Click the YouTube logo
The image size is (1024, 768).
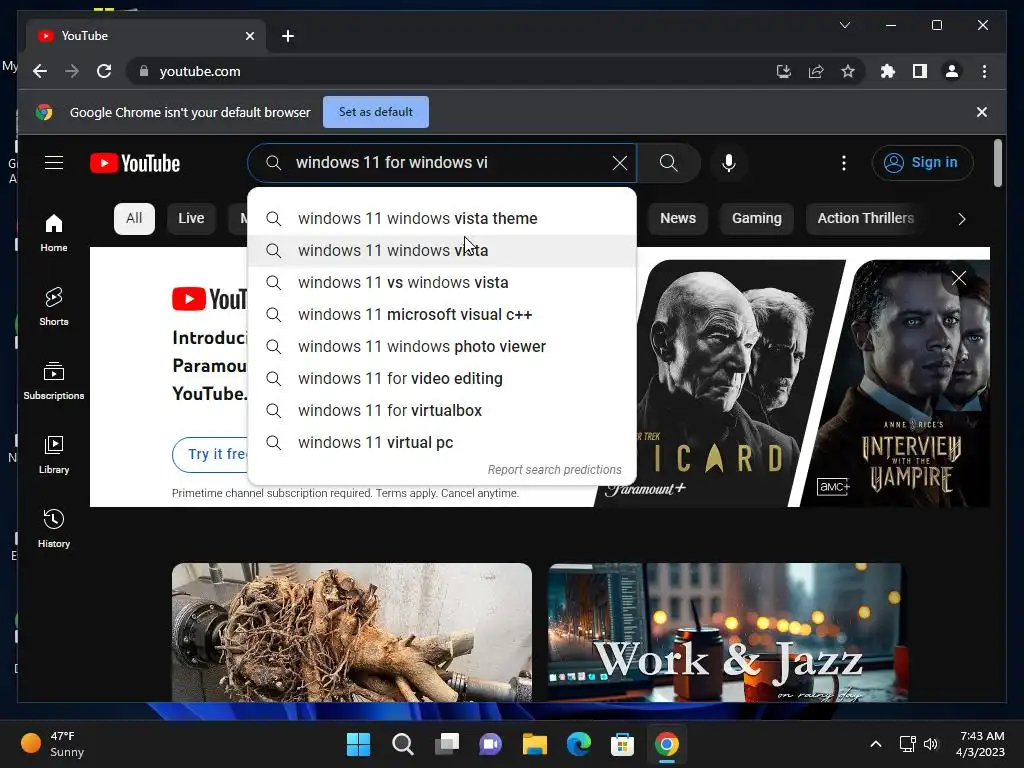(135, 163)
